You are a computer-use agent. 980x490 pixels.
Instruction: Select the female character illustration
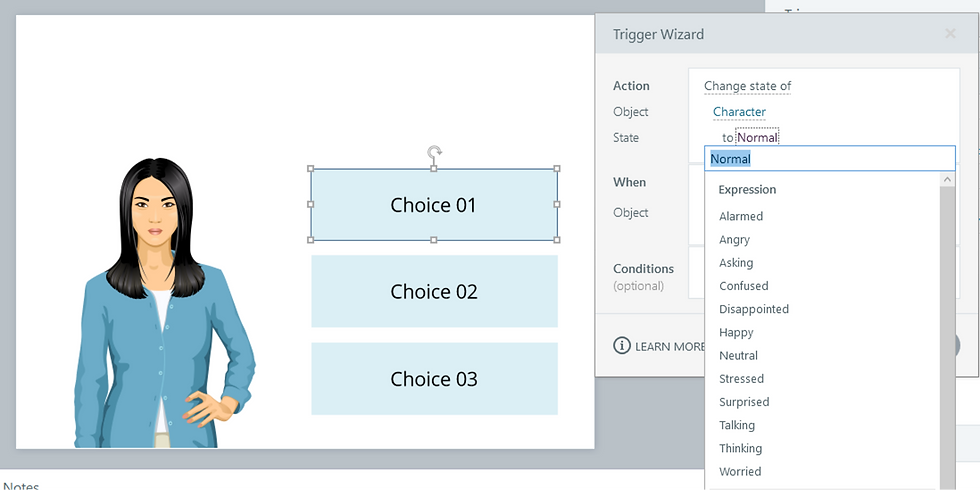coord(158,310)
